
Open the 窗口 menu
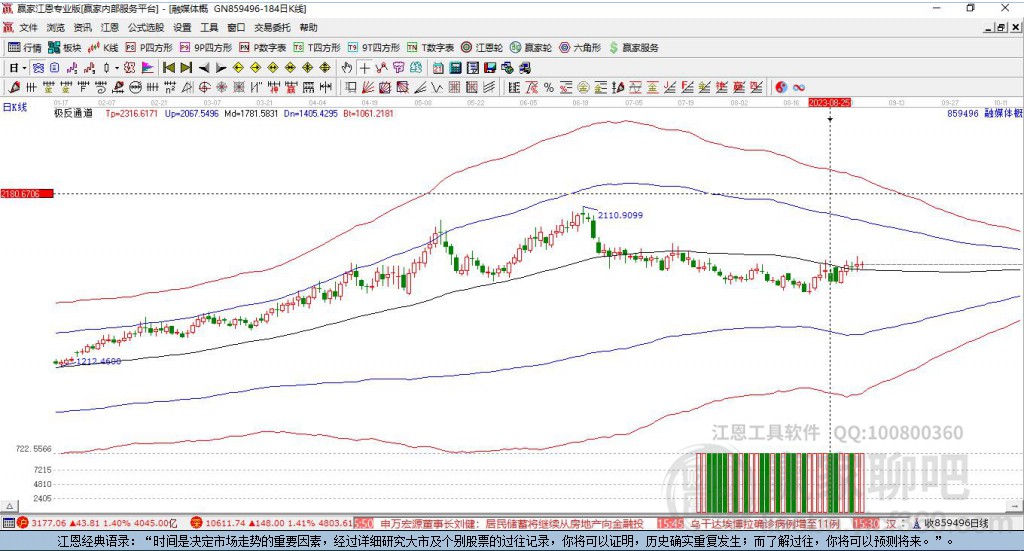click(236, 27)
